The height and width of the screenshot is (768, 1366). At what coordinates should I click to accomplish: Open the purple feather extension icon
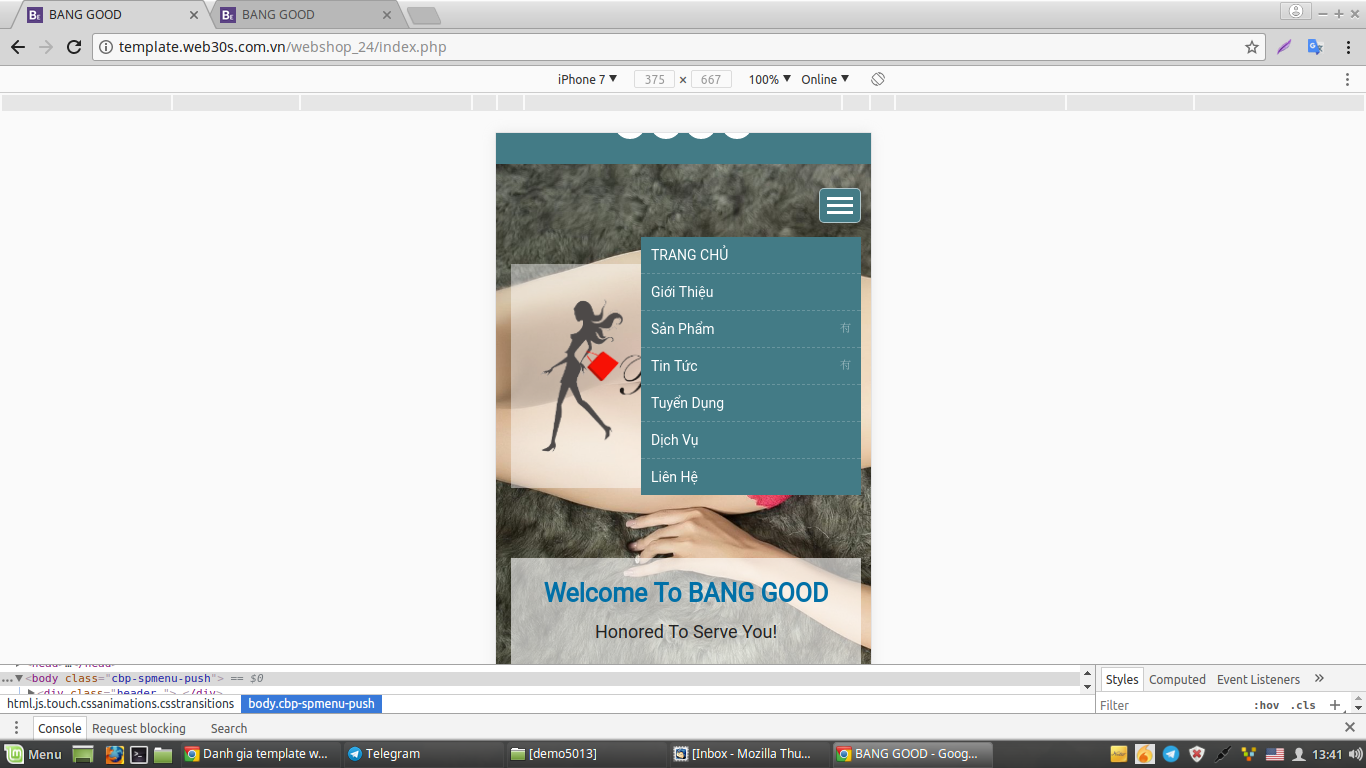pos(1284,47)
